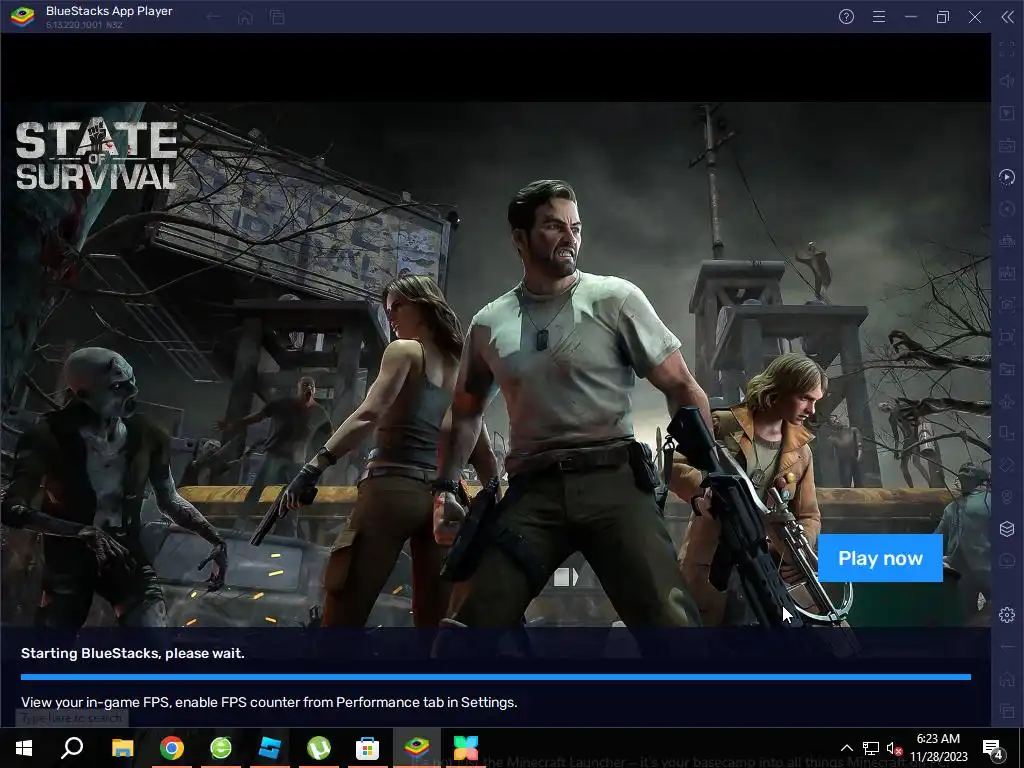Screen dimensions: 1024x768
Task: Click the colorful BlueStacks X taskbar icon
Action: (x=466, y=748)
